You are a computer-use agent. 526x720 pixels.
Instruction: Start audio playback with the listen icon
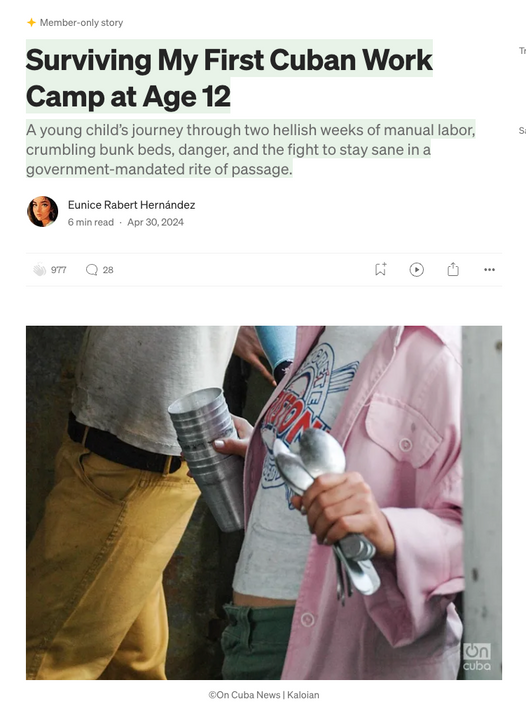[x=416, y=270]
